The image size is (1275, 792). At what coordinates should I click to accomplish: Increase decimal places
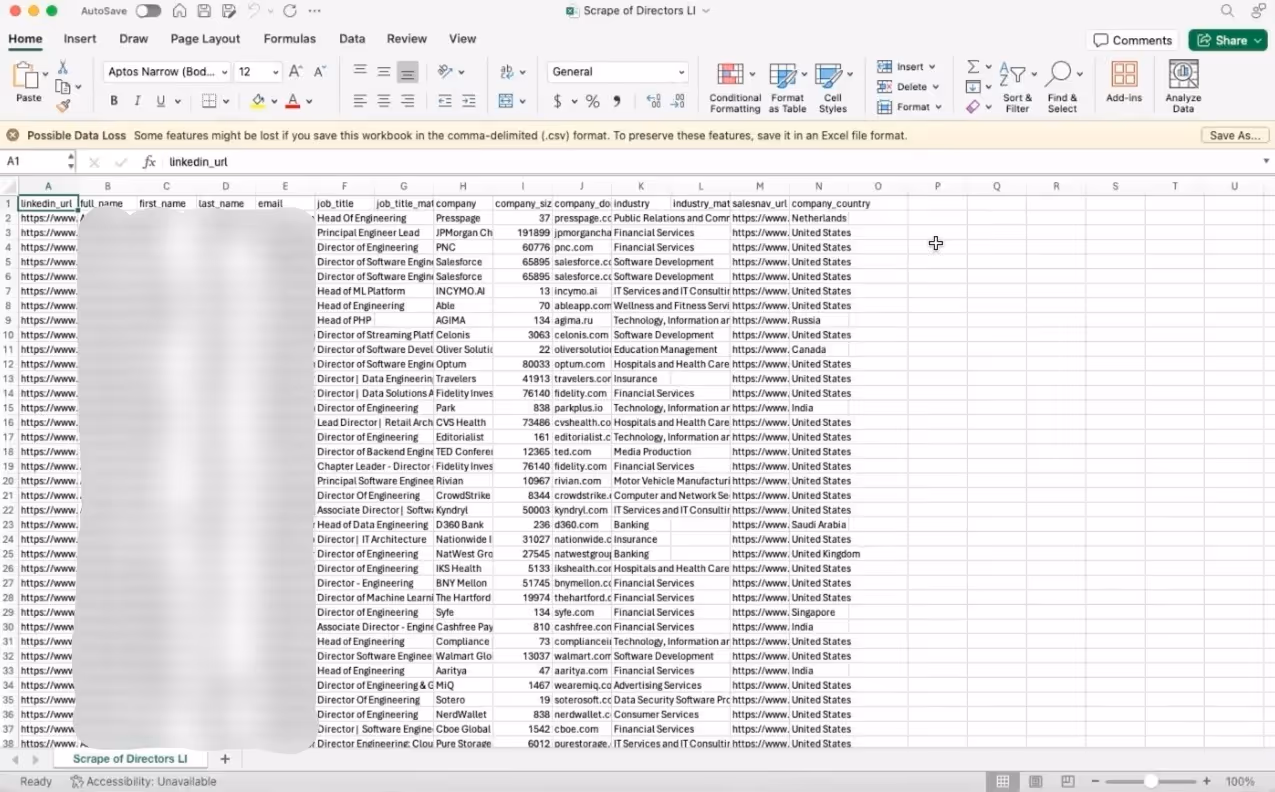tap(654, 101)
